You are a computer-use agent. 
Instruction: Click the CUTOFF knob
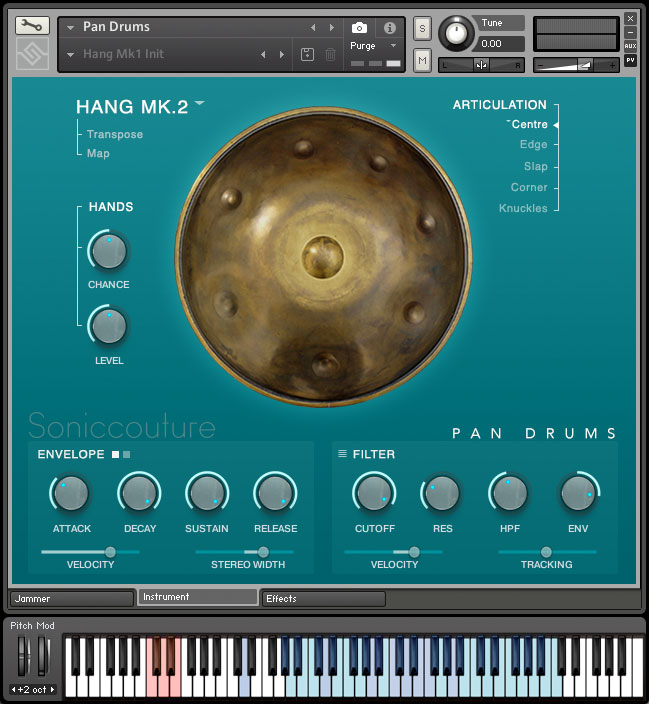click(x=374, y=493)
